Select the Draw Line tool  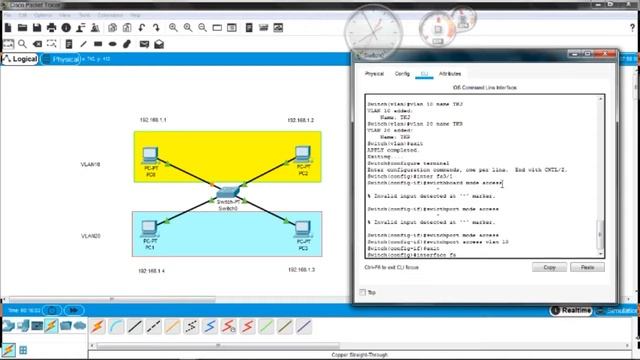pyautogui.click(x=83, y=44)
